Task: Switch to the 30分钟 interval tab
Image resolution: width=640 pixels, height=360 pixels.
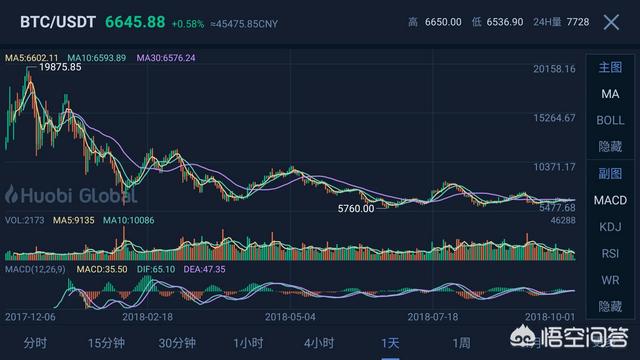Action: click(x=177, y=343)
